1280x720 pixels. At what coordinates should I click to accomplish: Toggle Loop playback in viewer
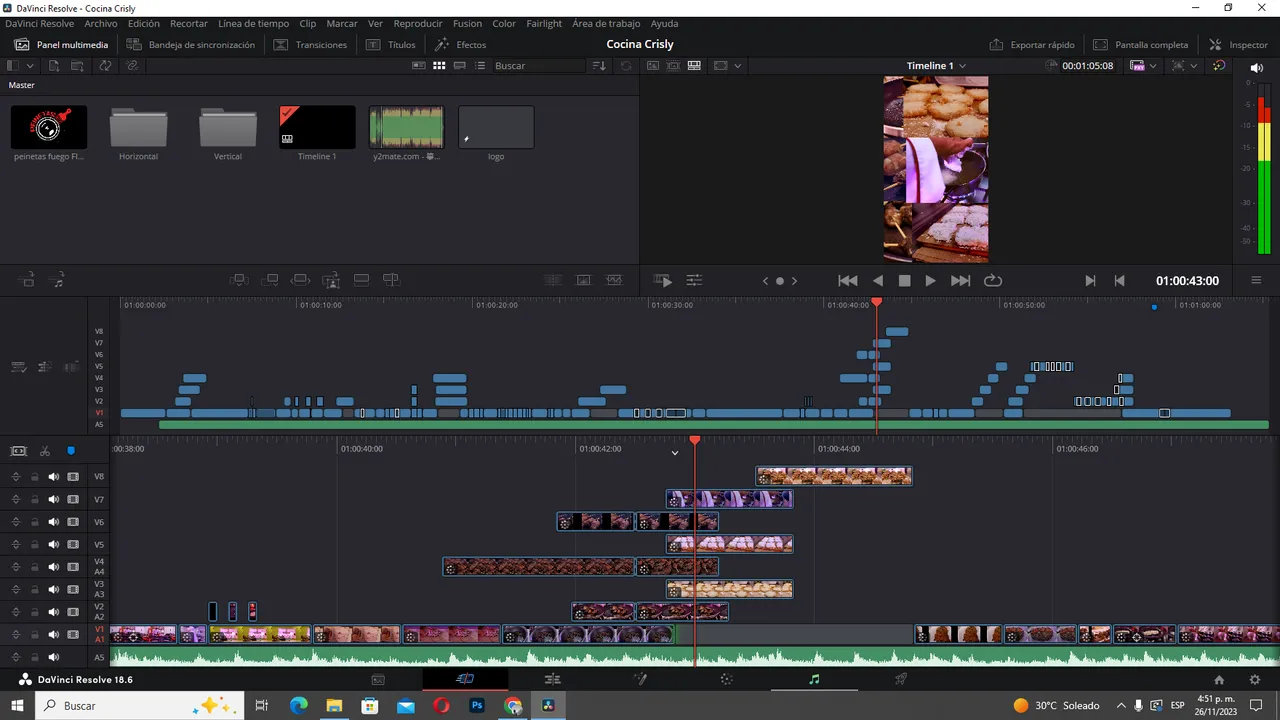click(x=993, y=281)
